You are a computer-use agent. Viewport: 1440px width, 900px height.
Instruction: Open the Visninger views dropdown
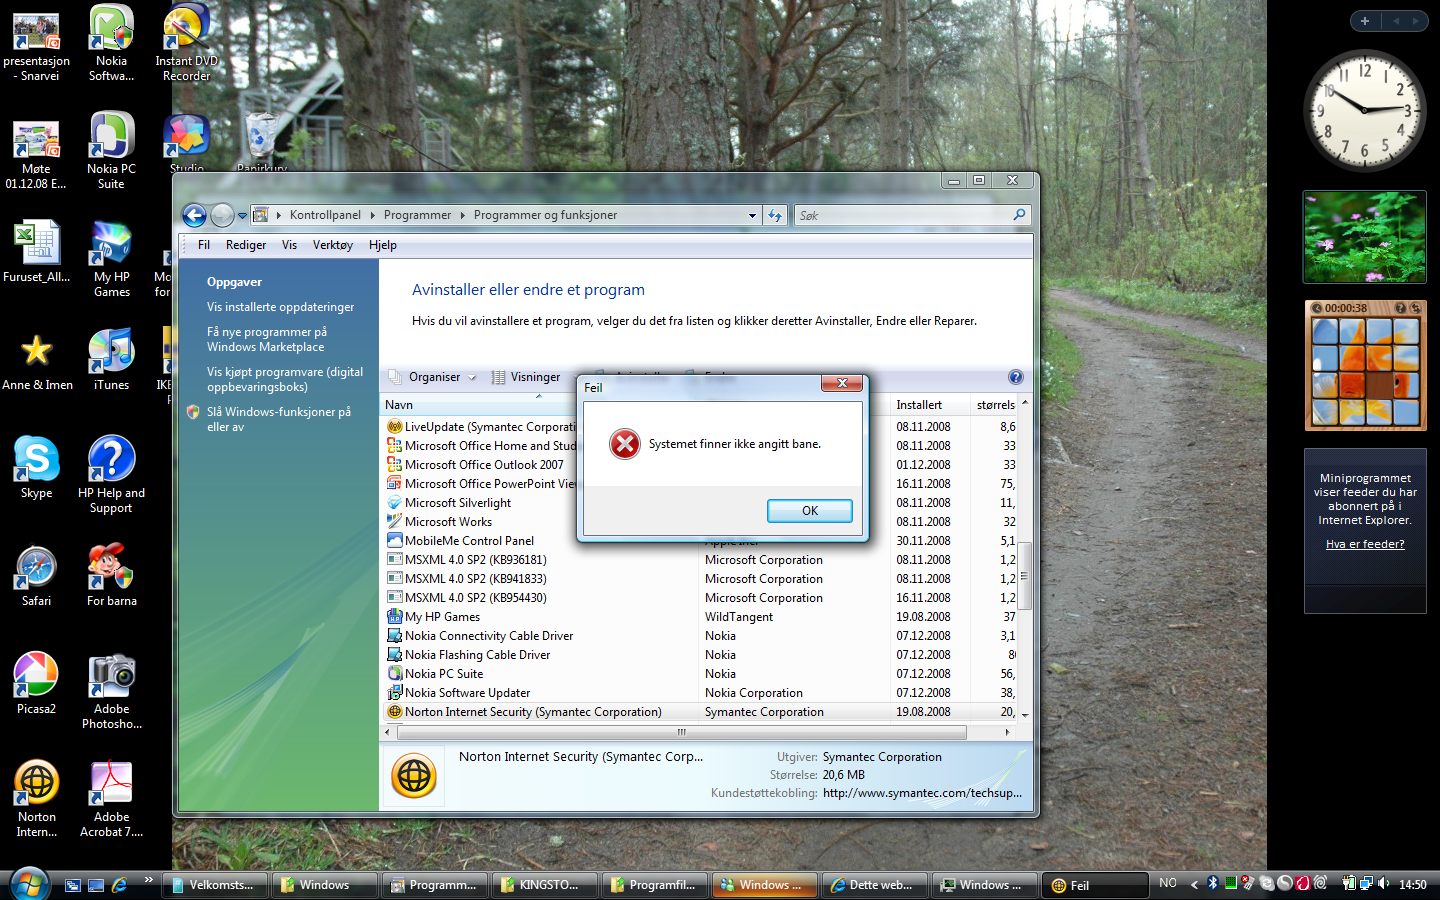pyautogui.click(x=526, y=377)
